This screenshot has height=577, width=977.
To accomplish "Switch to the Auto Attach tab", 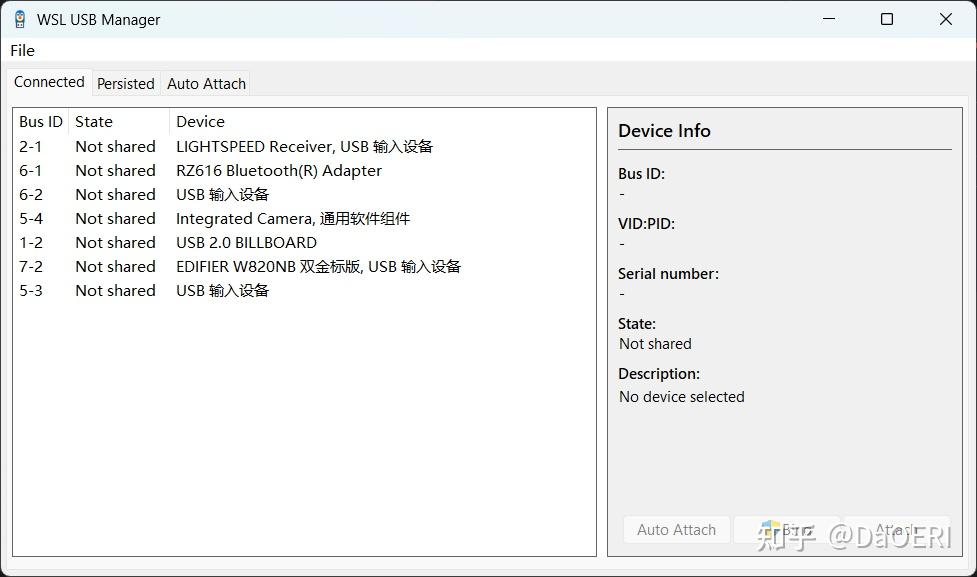I will point(206,84).
